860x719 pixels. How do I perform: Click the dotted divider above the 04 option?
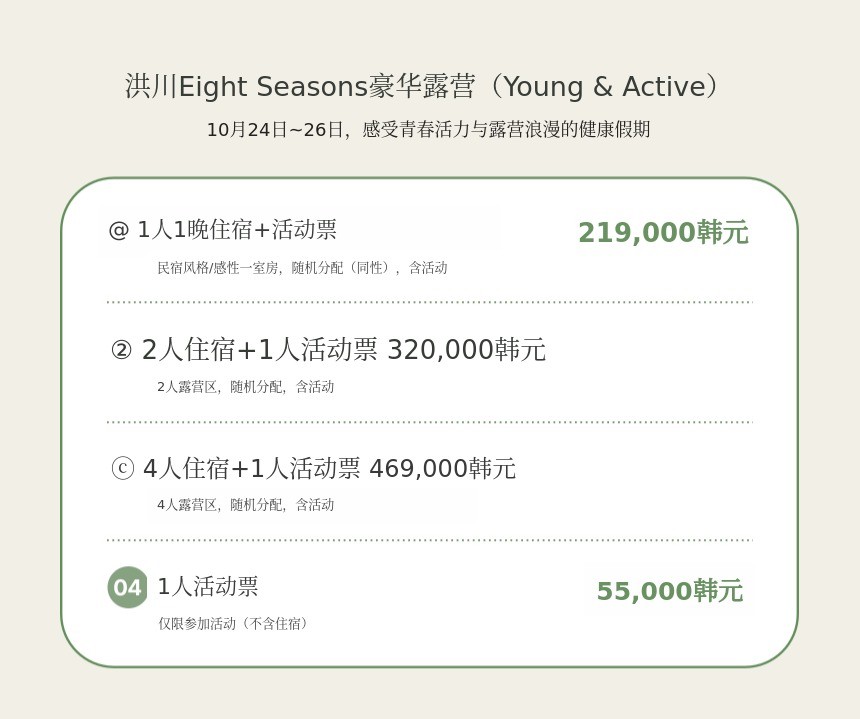tap(430, 540)
